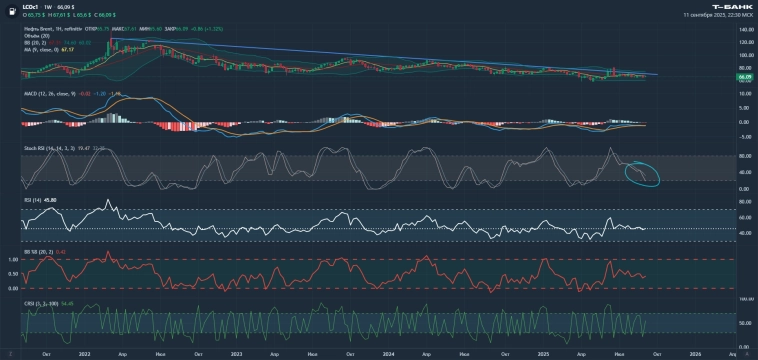Image resolution: width=758 pixels, height=360 pixels.
Task: Click the 2026 label on time axis
Action: coord(696,354)
